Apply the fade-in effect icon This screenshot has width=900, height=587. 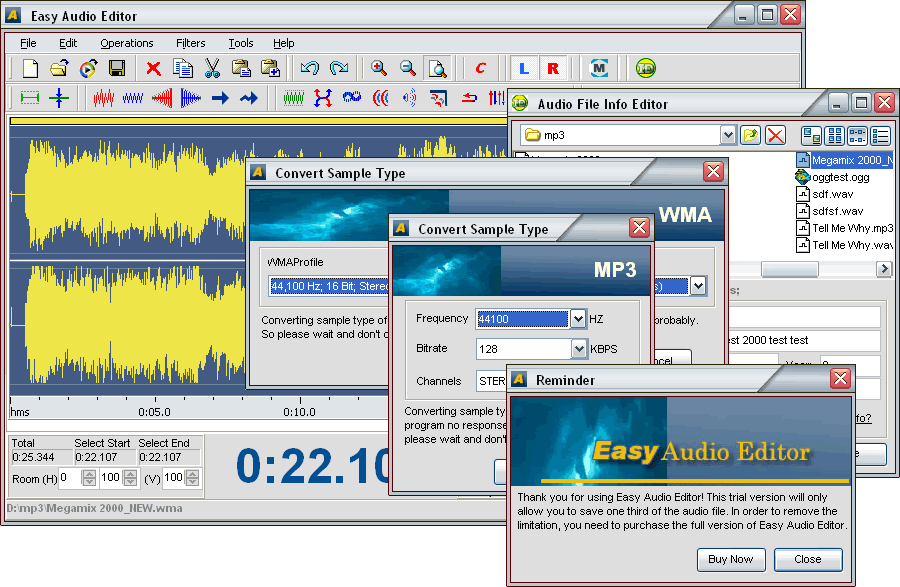162,98
